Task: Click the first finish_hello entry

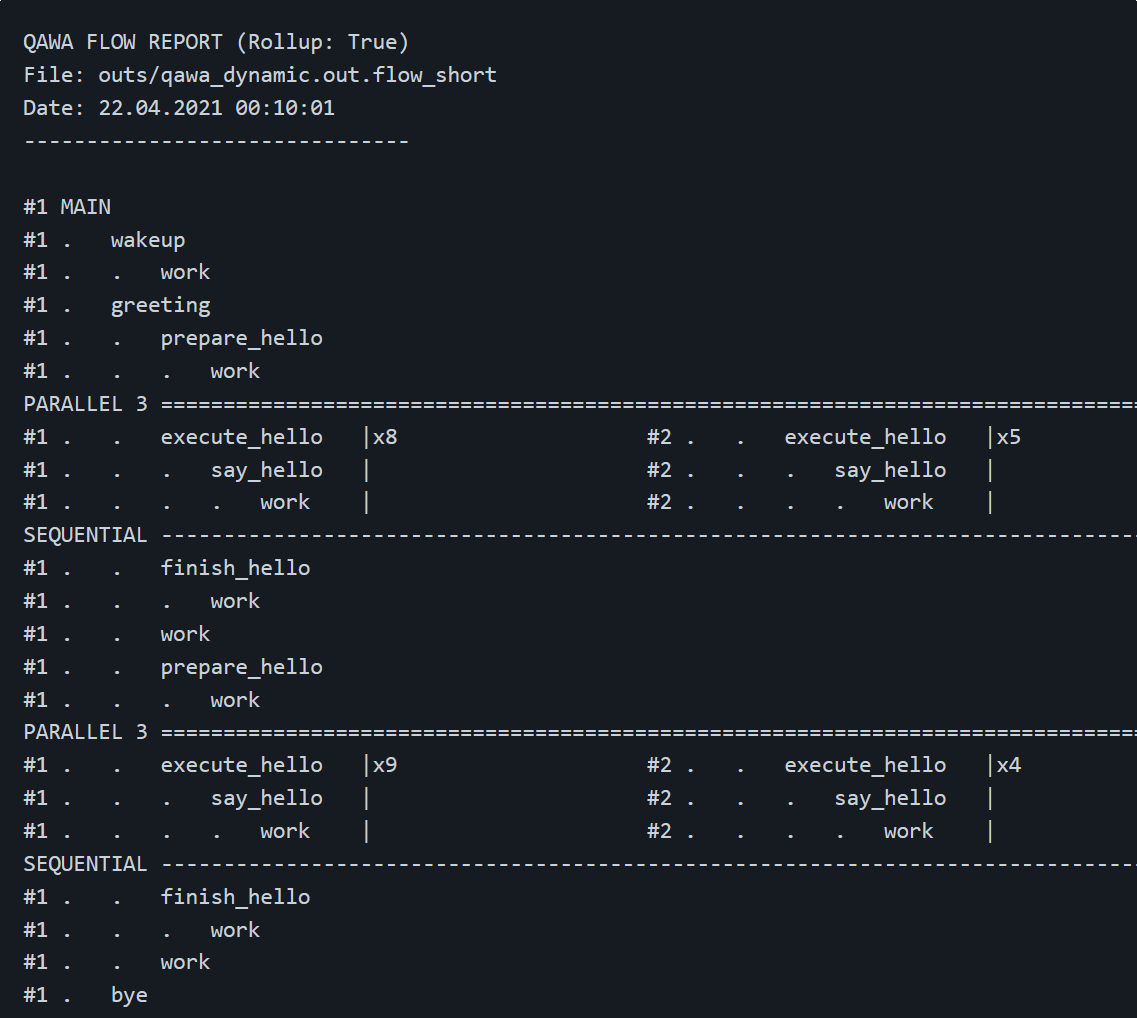Action: pos(235,568)
